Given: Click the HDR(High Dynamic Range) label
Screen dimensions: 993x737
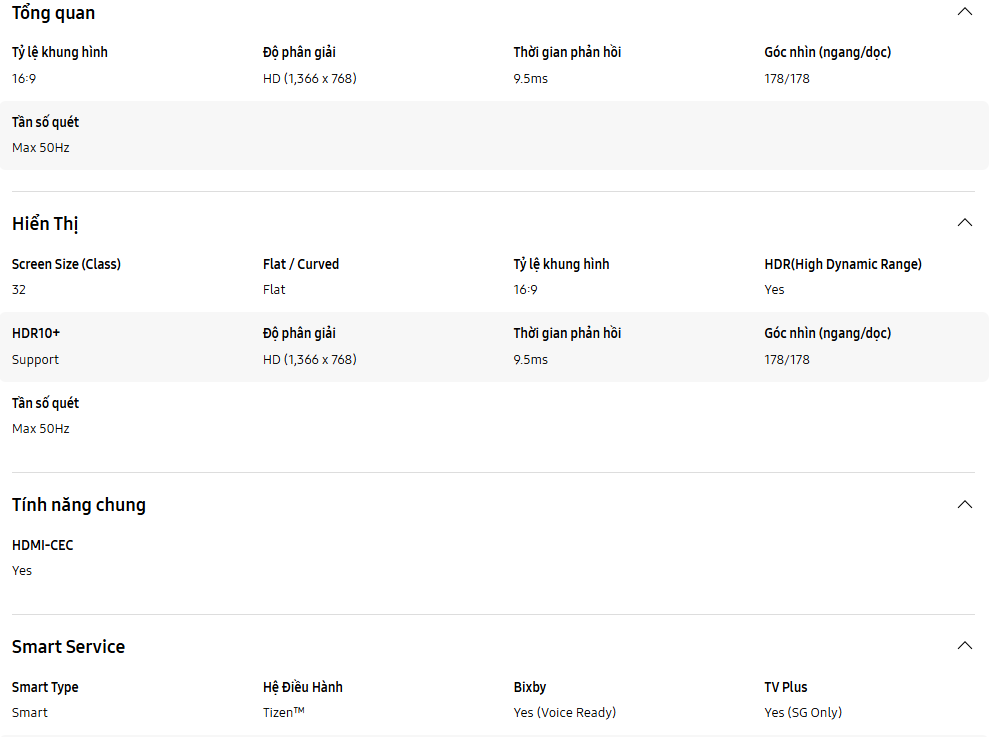Looking at the screenshot, I should tap(842, 264).
